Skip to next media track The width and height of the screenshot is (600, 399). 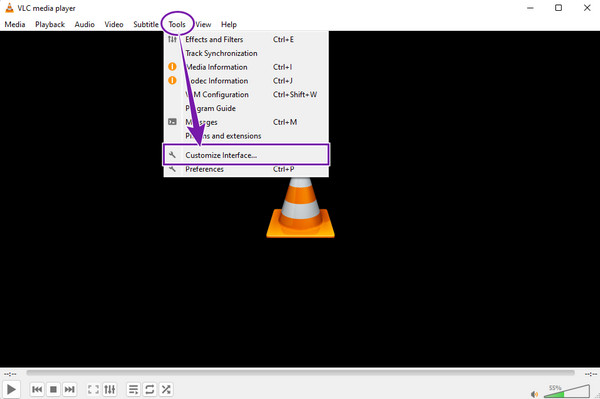tap(69, 389)
